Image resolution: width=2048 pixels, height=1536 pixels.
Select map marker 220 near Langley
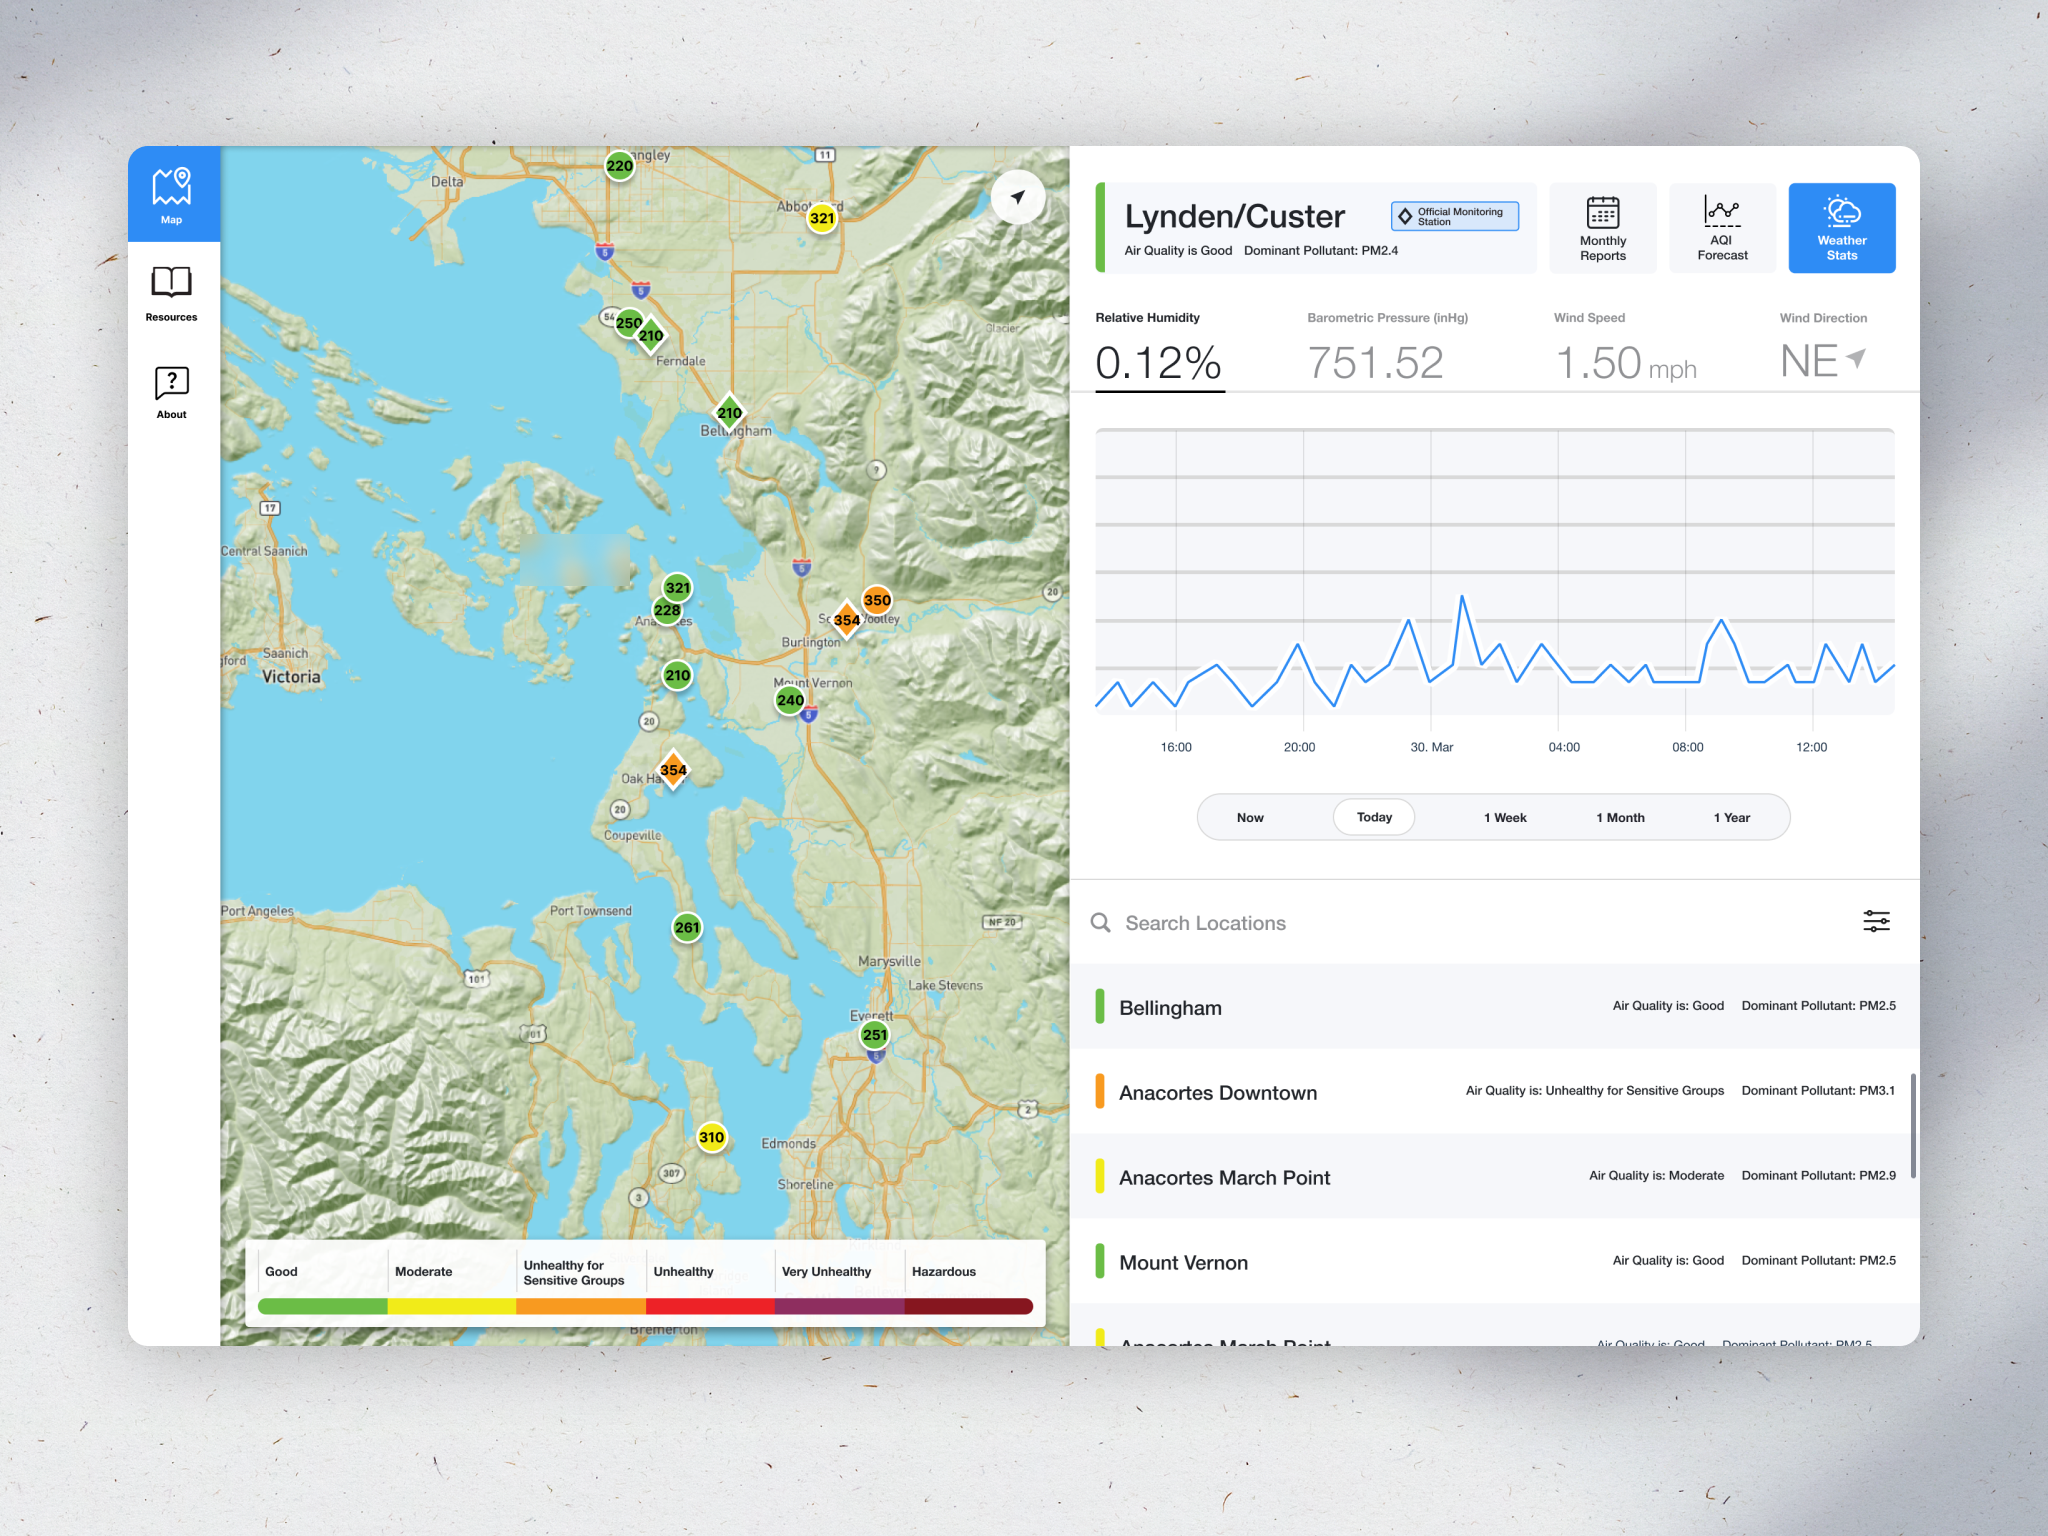[x=620, y=166]
